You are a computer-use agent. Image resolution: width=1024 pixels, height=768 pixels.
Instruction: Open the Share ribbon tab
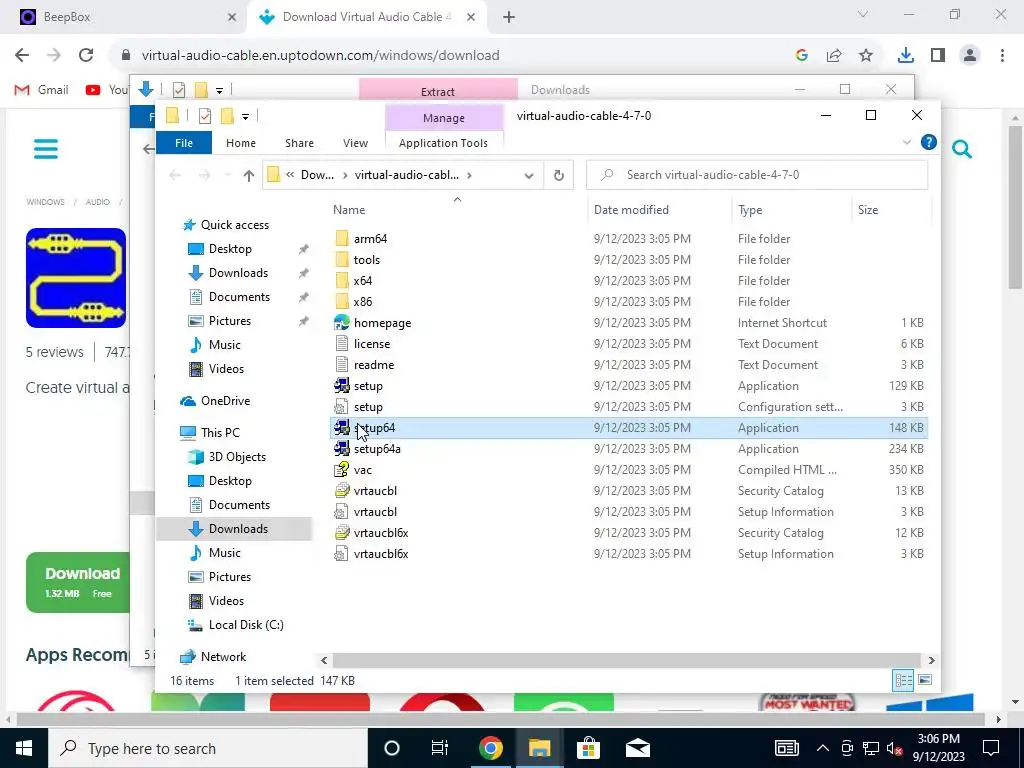299,143
